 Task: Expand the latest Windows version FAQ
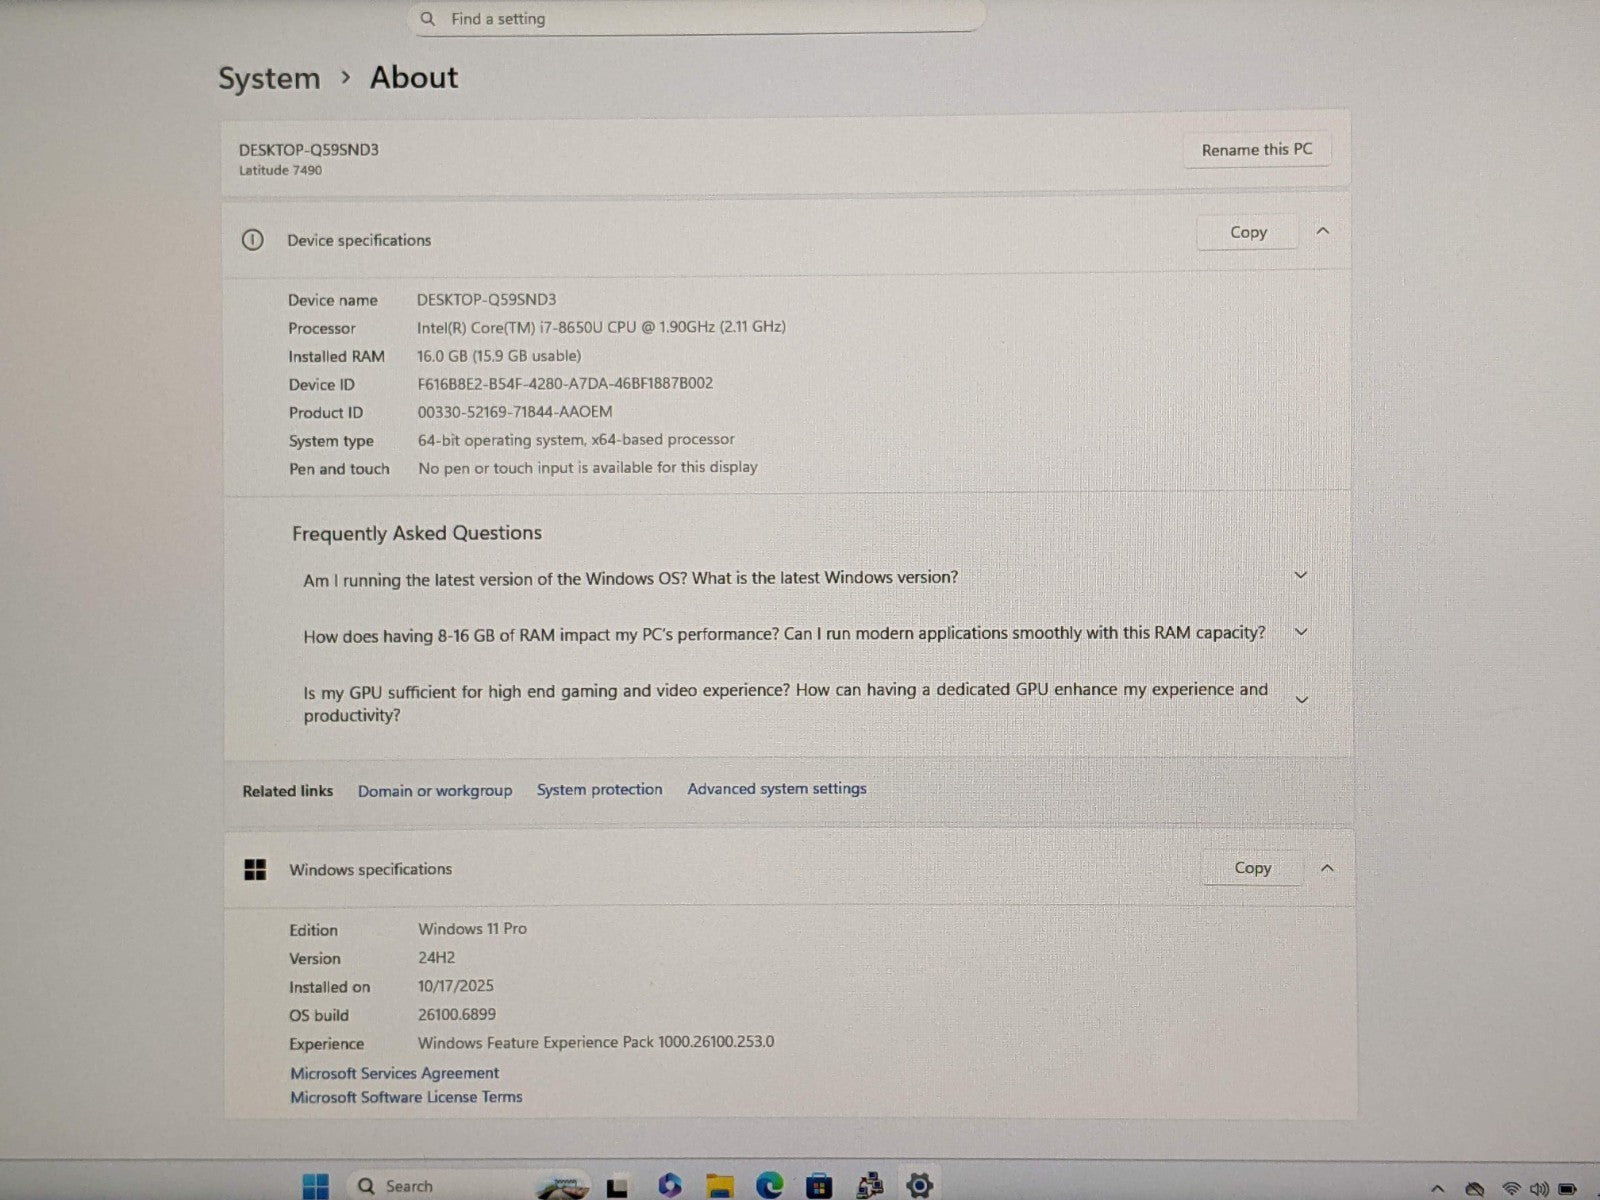point(1301,576)
